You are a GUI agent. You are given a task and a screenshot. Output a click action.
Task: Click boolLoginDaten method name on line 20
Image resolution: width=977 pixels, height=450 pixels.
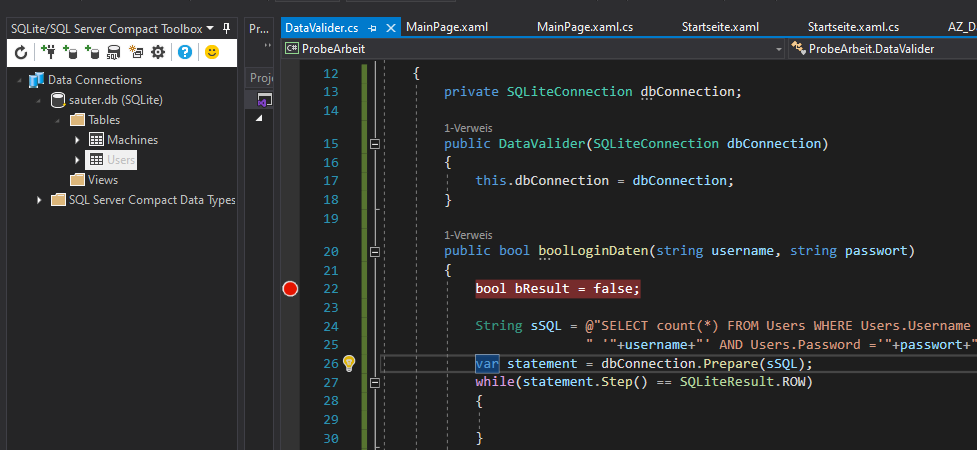593,251
